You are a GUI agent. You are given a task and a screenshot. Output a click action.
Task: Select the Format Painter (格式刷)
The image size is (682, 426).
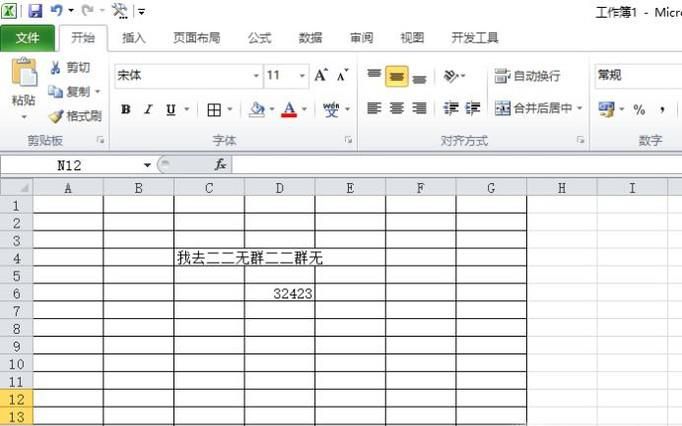tap(75, 116)
